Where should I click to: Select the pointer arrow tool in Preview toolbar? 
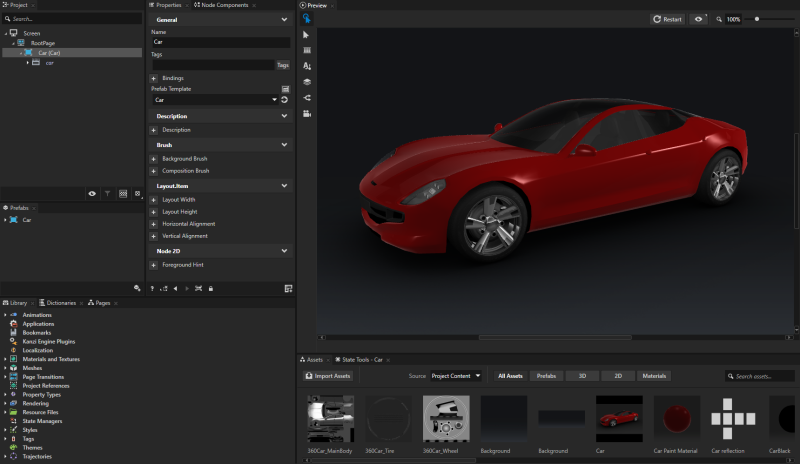click(307, 34)
